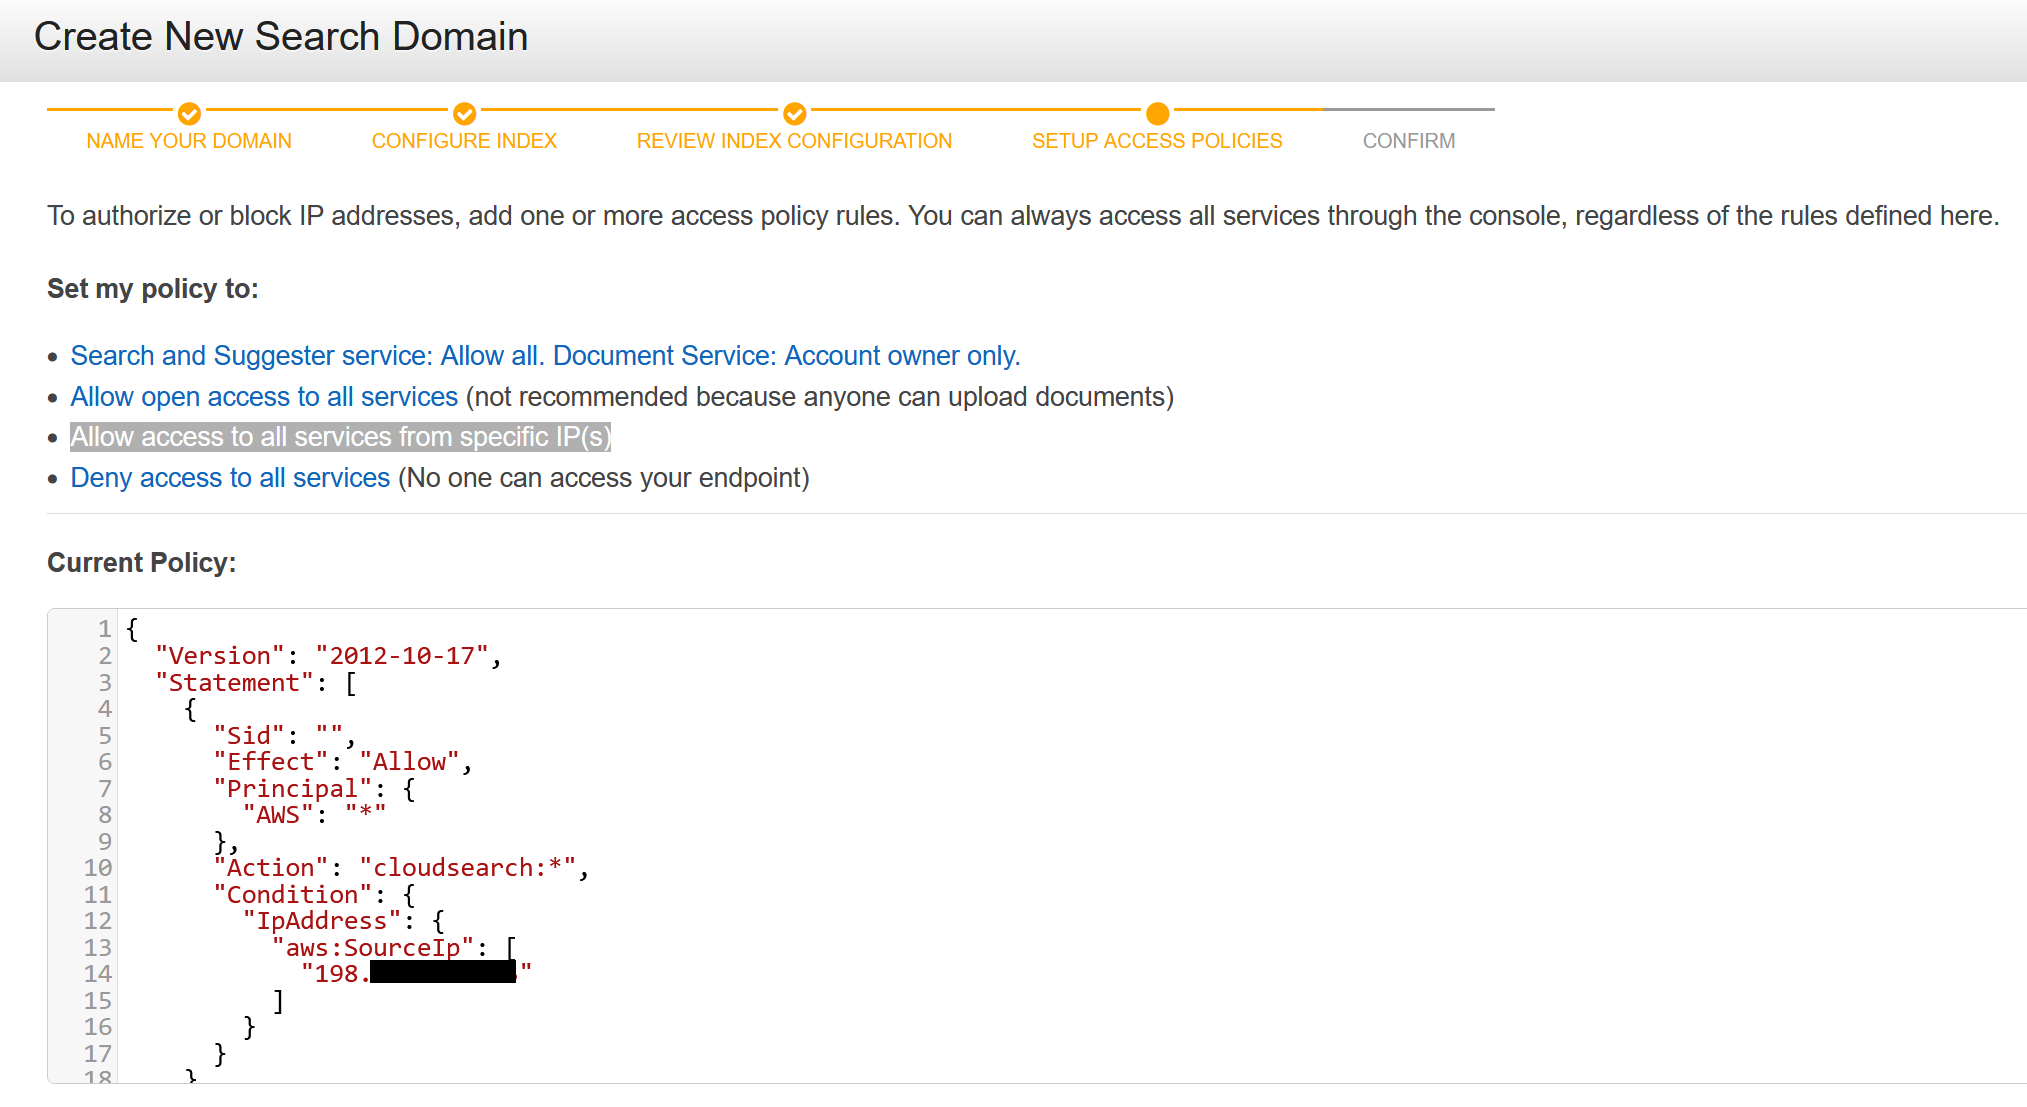Click the cloudsearch:* action text in the policy
Screen dimensions: 2027x1107
[472, 867]
